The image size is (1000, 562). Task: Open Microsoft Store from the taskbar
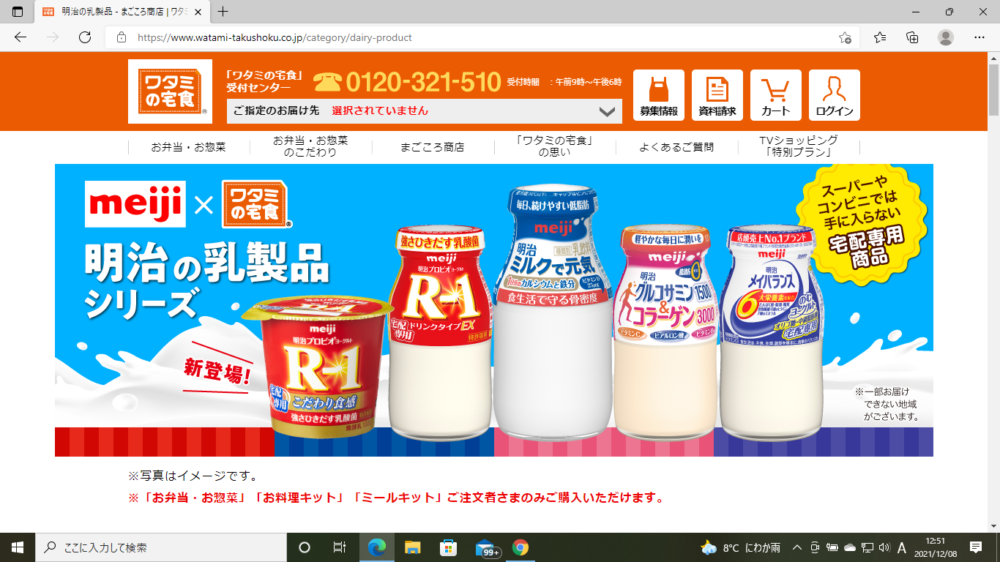[448, 547]
